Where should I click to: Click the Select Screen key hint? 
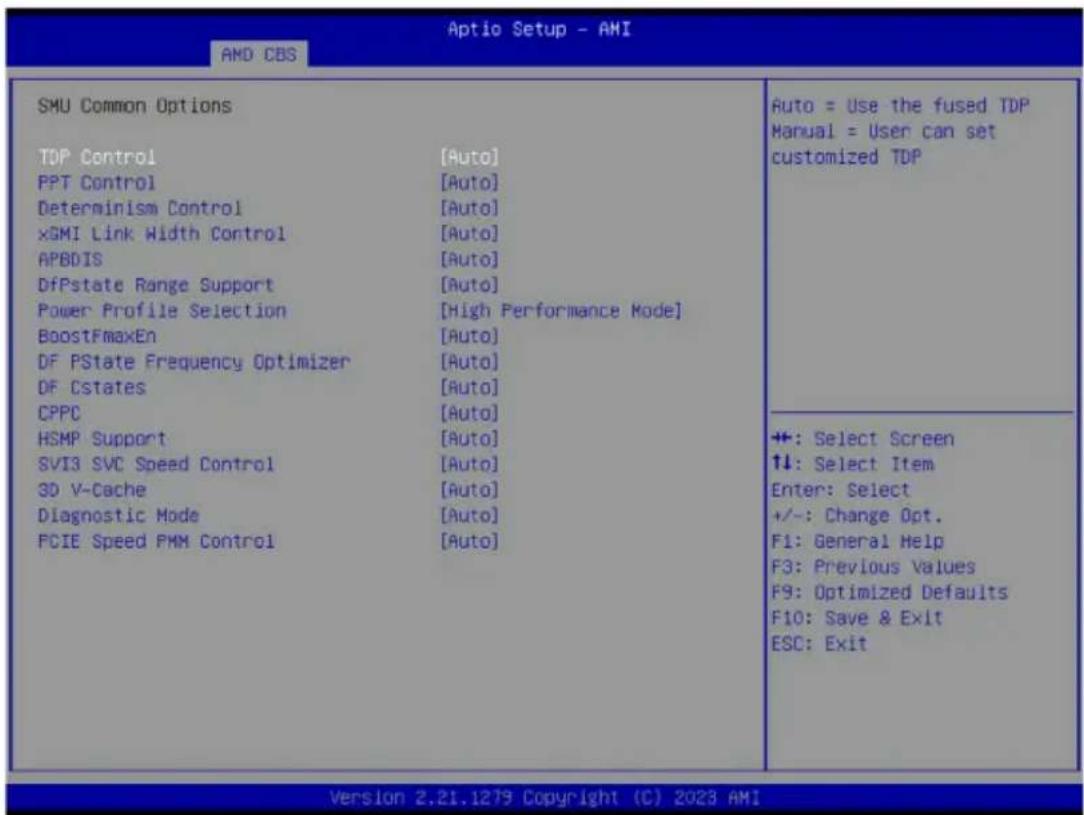[x=863, y=438]
